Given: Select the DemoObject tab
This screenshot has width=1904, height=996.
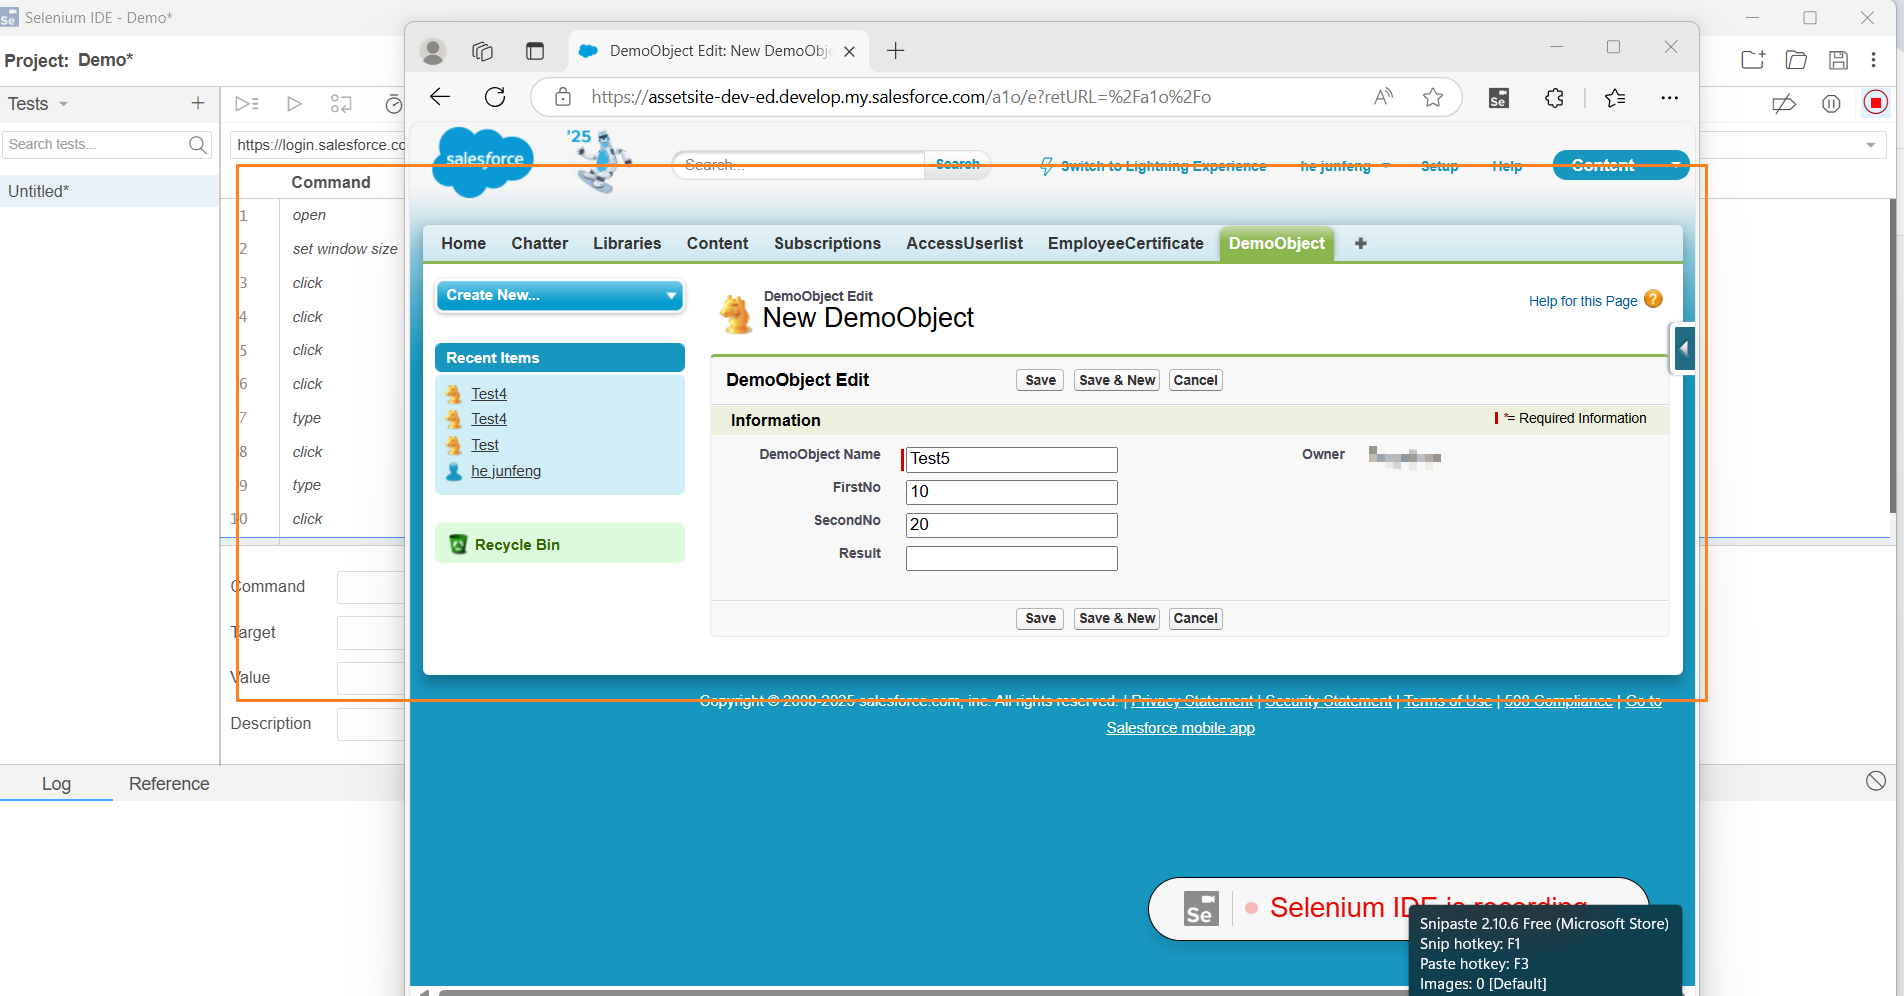Looking at the screenshot, I should coord(1276,243).
